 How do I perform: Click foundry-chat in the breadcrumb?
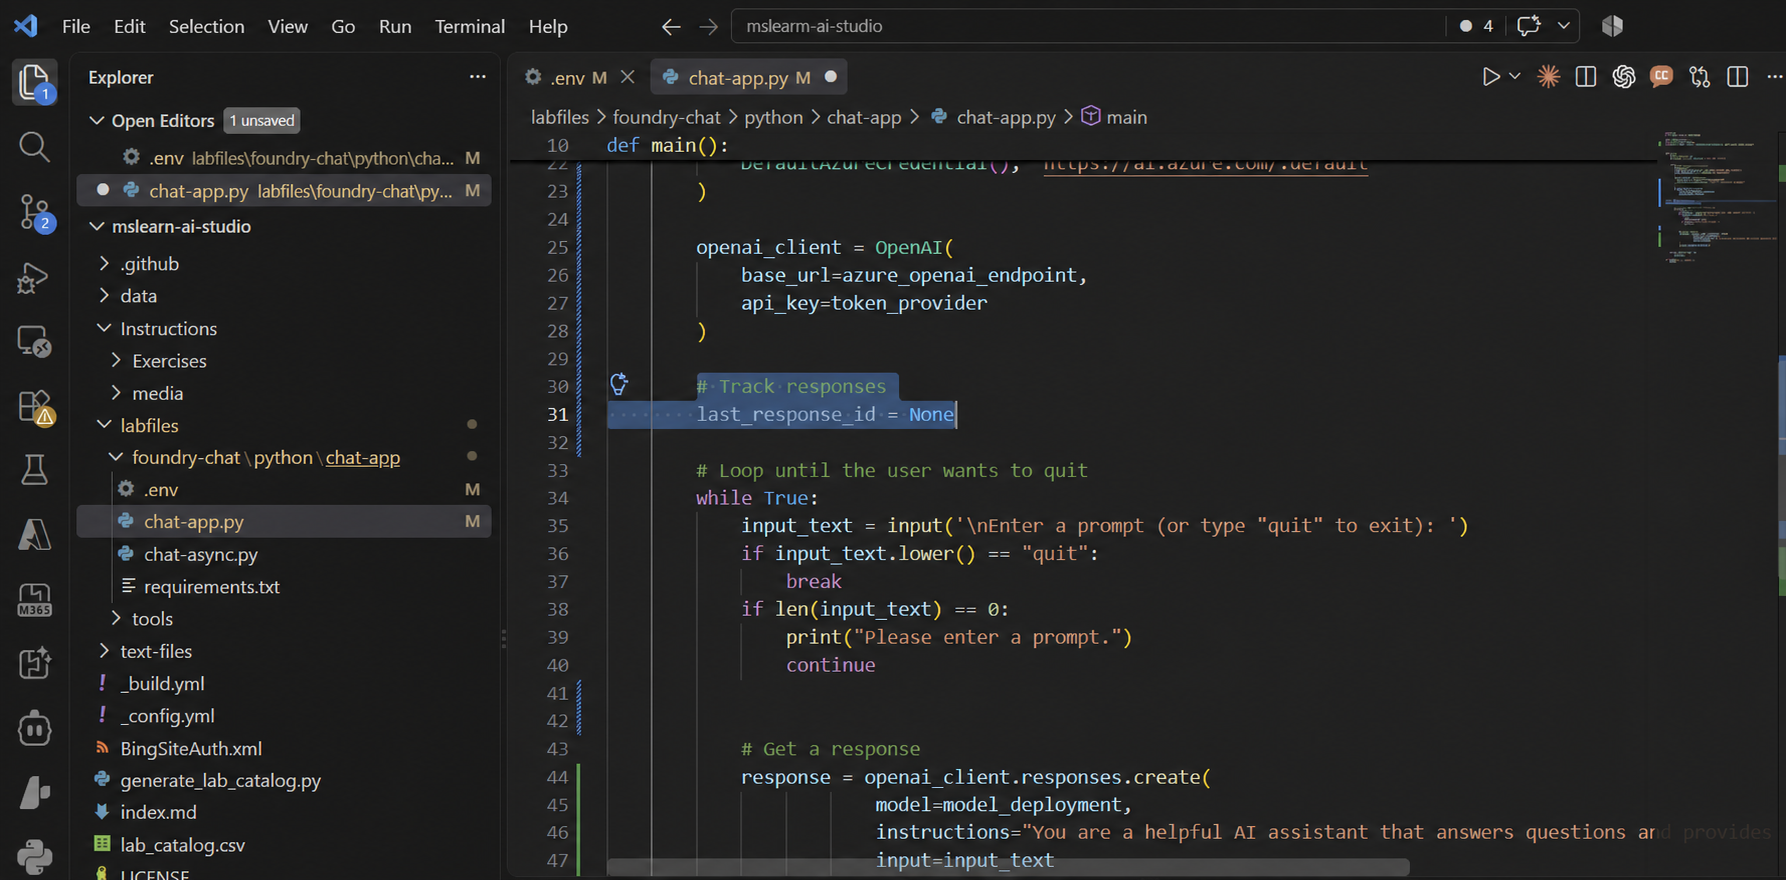coord(666,117)
